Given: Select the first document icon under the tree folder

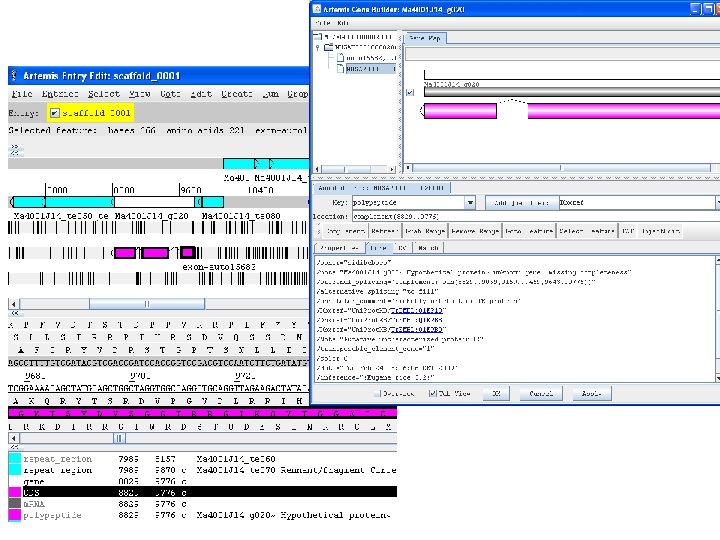Looking at the screenshot, I should pos(340,58).
